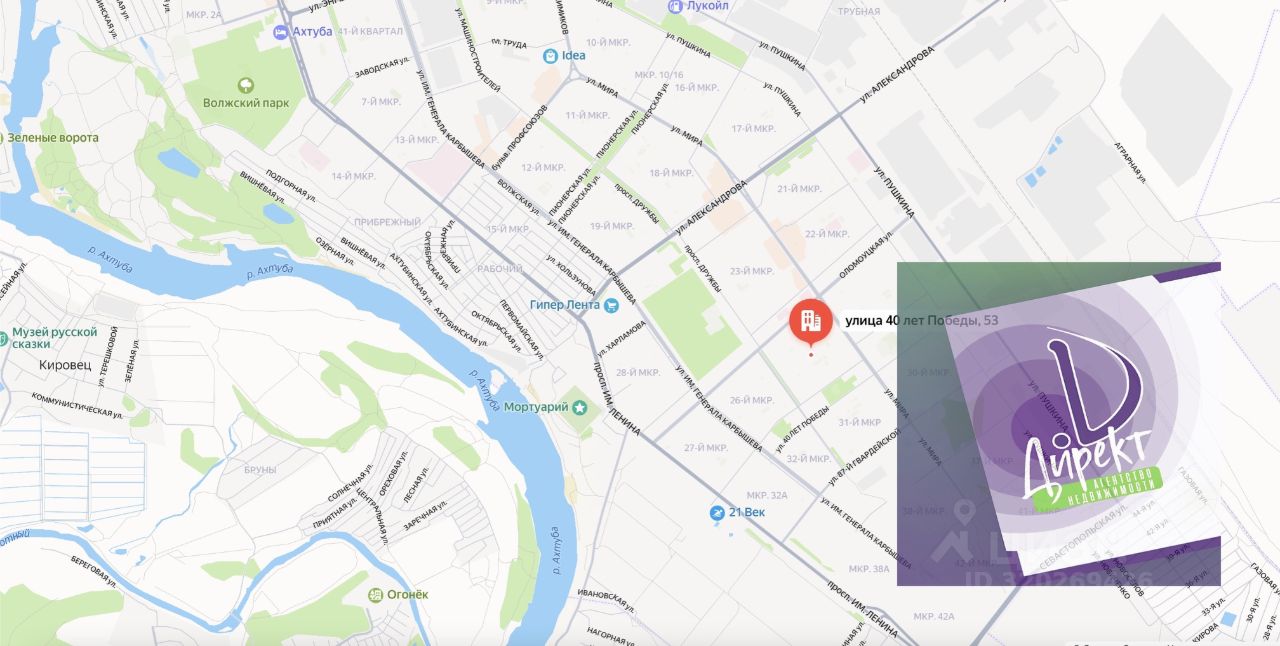The width and height of the screenshot is (1280, 646).
Task: Click the Рабочий district label
Action: (x=500, y=268)
